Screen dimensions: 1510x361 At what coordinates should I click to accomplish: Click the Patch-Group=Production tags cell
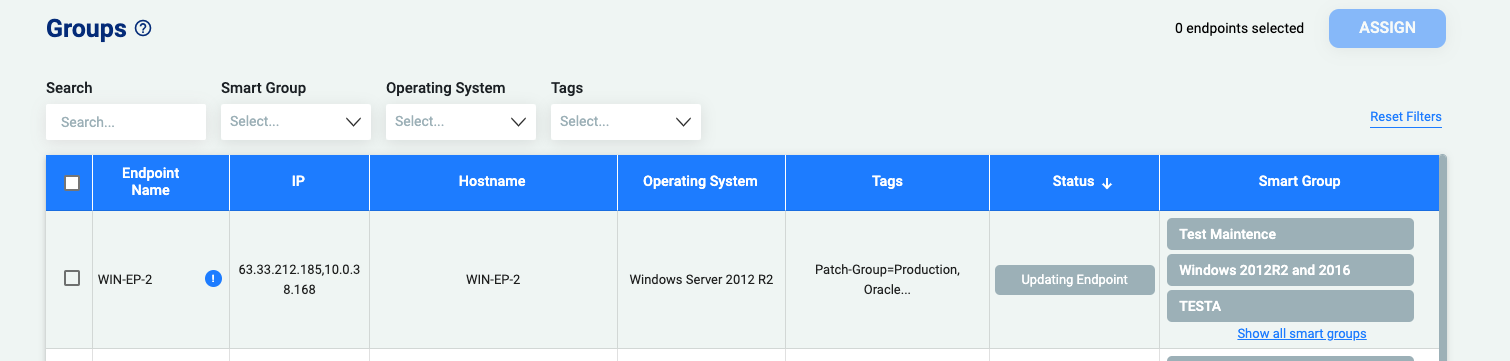coord(887,280)
